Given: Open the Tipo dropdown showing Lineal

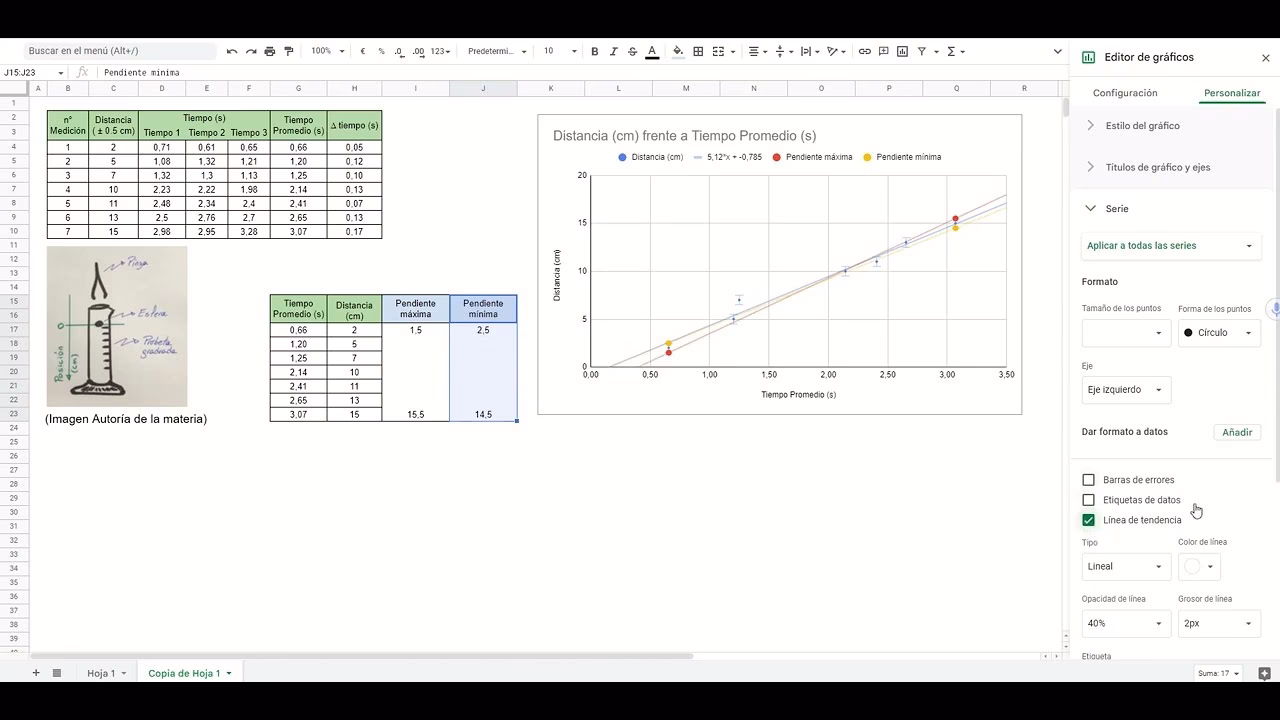Looking at the screenshot, I should point(1125,566).
